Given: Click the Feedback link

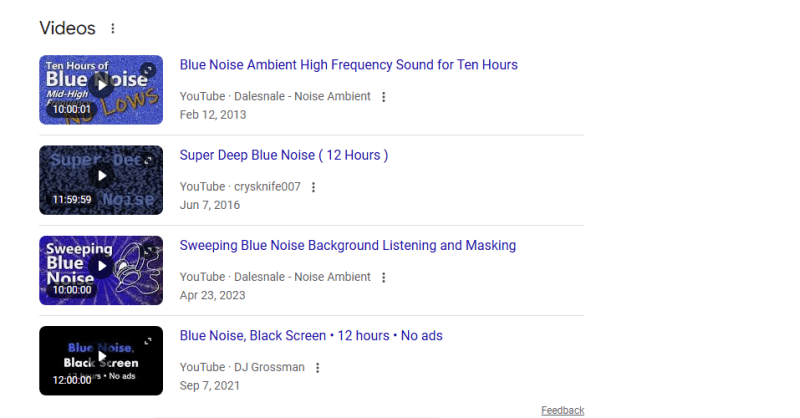Looking at the screenshot, I should point(562,411).
